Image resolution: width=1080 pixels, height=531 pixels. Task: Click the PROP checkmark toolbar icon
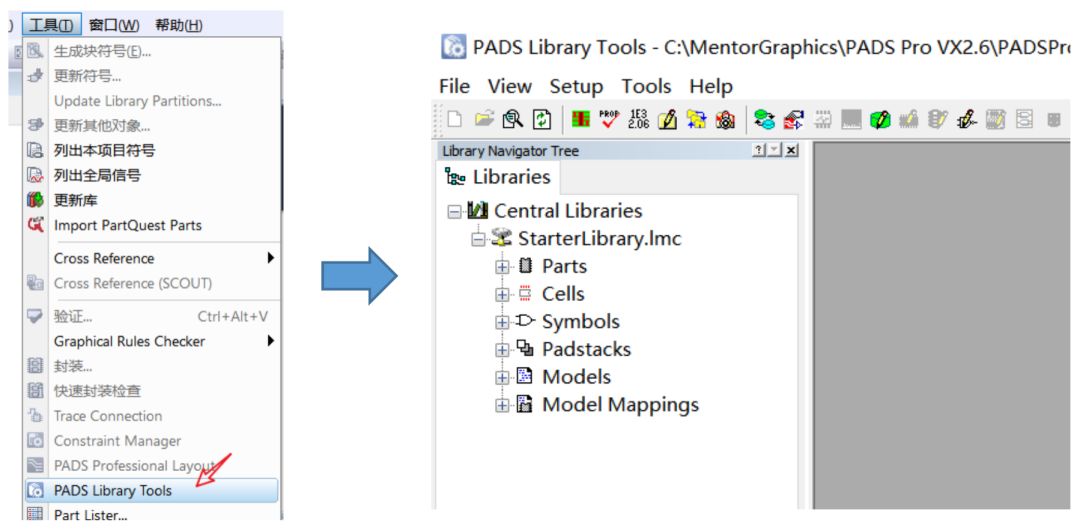coord(609,120)
